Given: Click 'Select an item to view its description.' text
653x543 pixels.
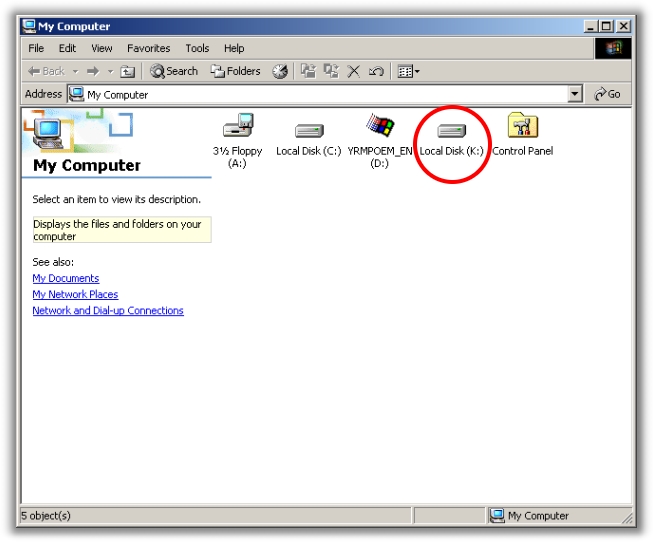Looking at the screenshot, I should (x=117, y=199).
